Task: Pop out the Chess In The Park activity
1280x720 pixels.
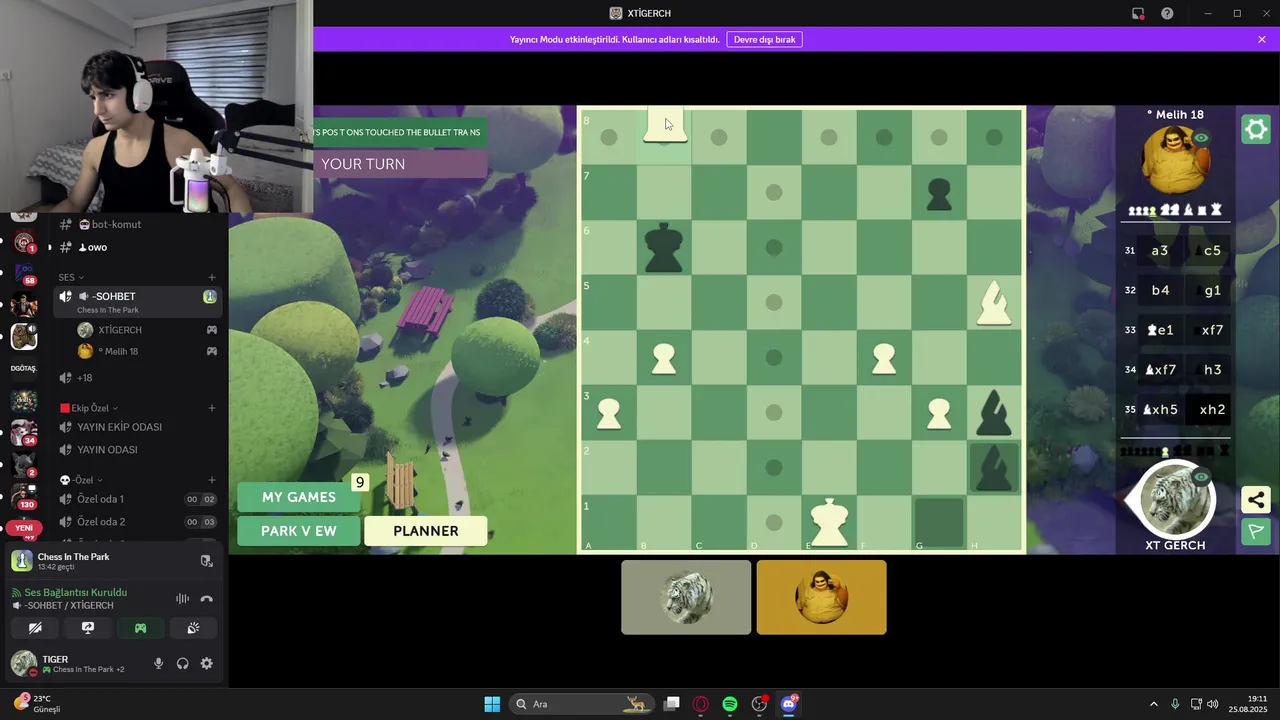Action: 207,561
